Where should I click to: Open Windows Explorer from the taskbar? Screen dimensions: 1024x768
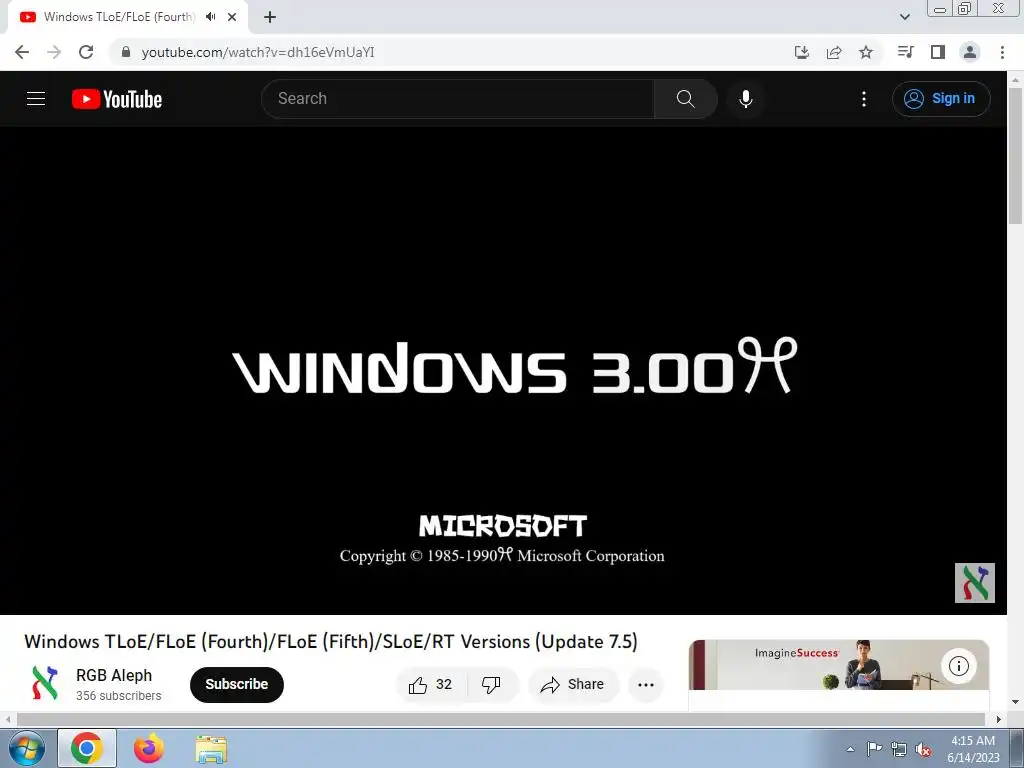pyautogui.click(x=211, y=749)
